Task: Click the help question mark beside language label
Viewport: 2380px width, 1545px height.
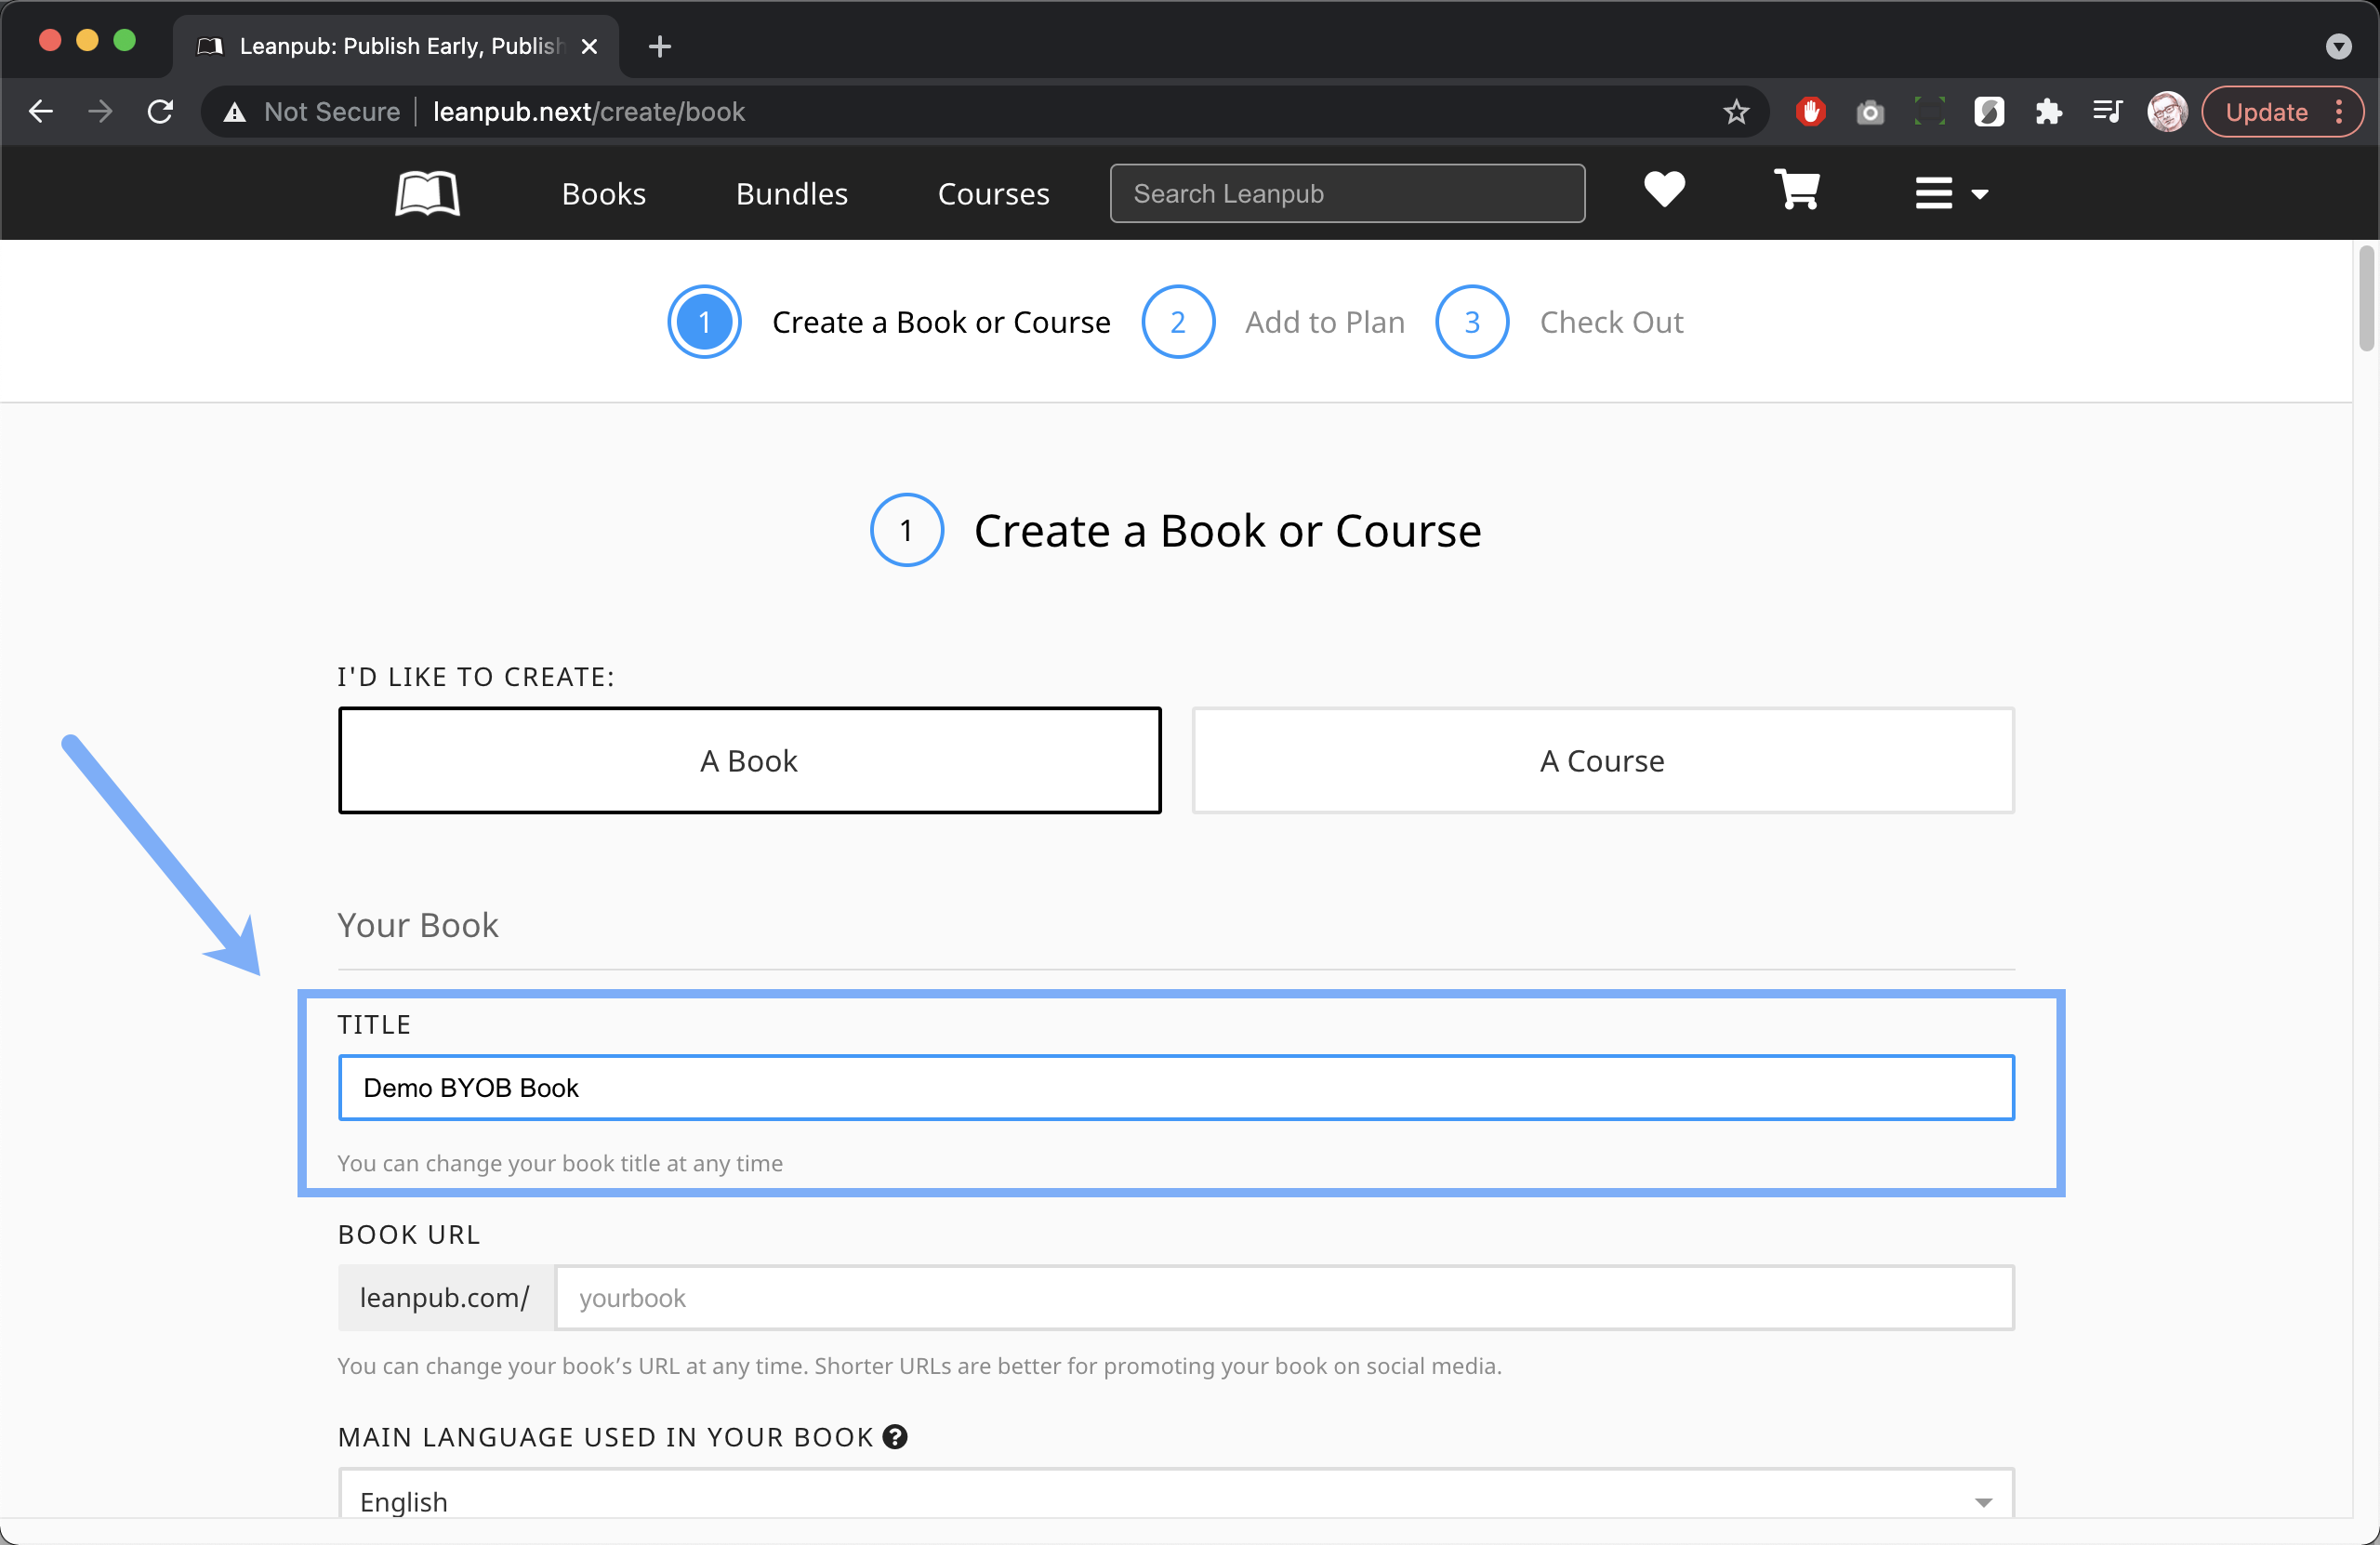Action: 895,1436
